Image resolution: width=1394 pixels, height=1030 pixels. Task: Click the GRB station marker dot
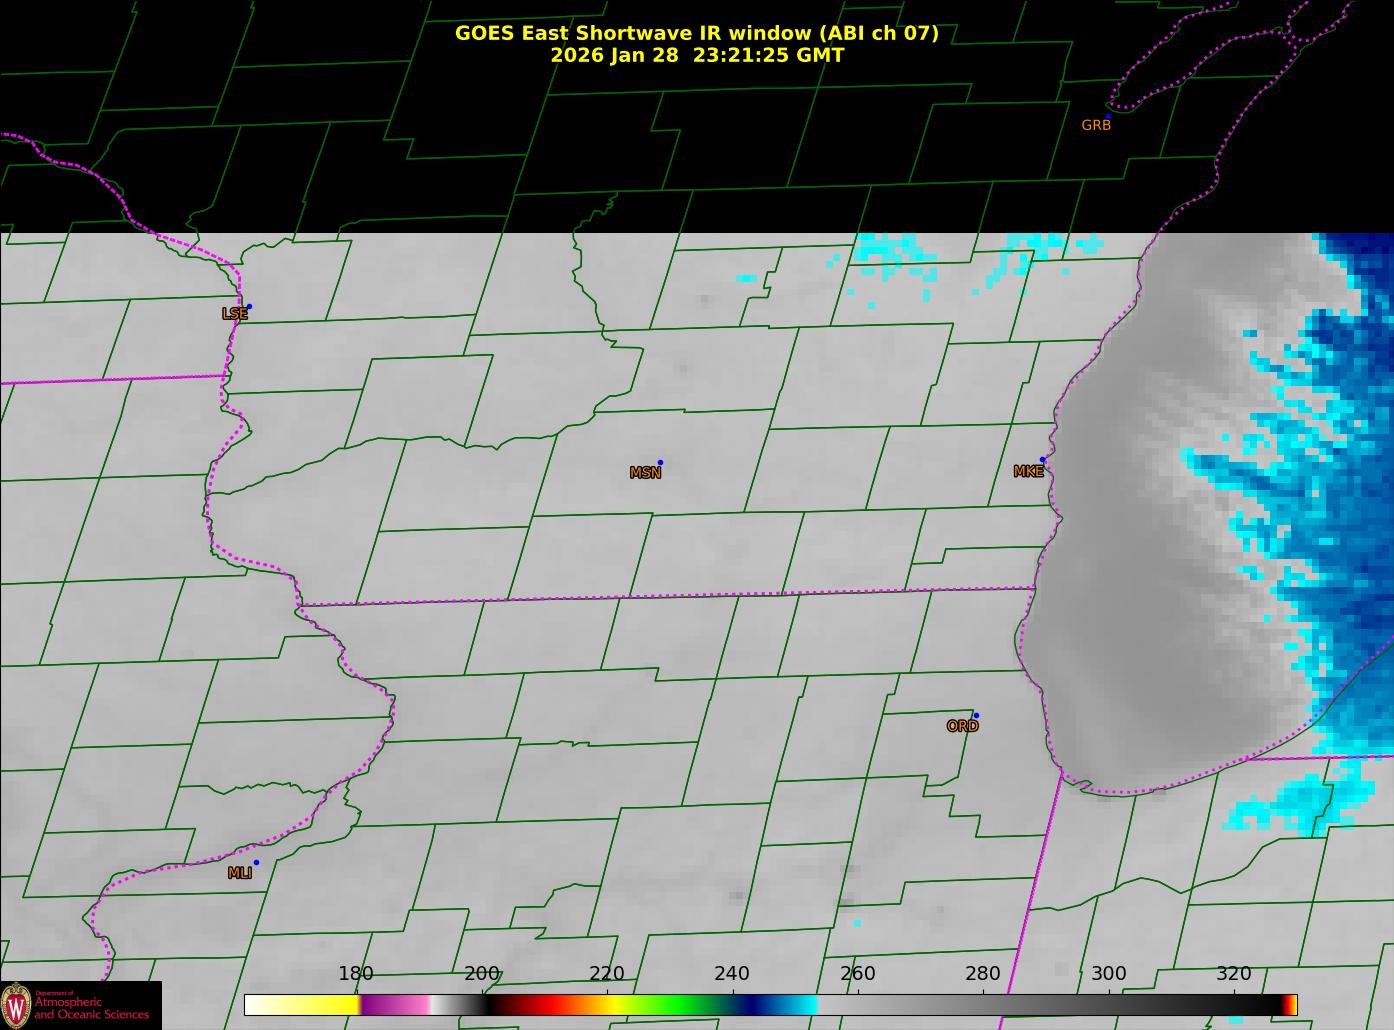[x=1108, y=117]
